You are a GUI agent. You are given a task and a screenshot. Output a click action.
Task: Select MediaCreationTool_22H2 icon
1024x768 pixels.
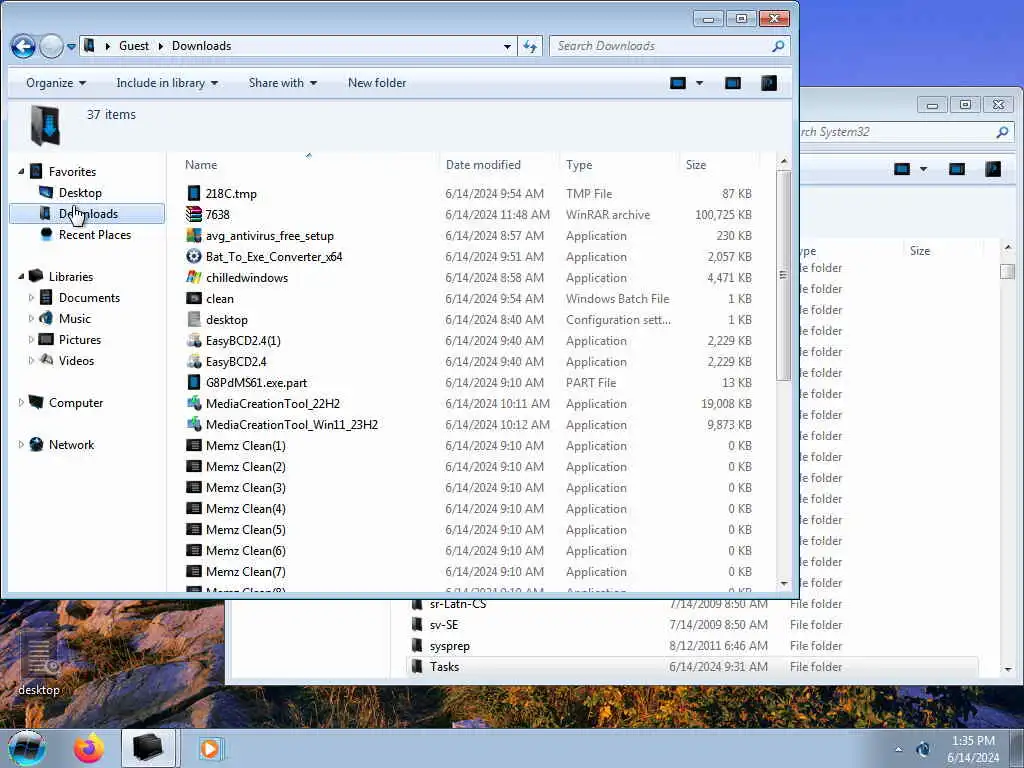(x=193, y=403)
